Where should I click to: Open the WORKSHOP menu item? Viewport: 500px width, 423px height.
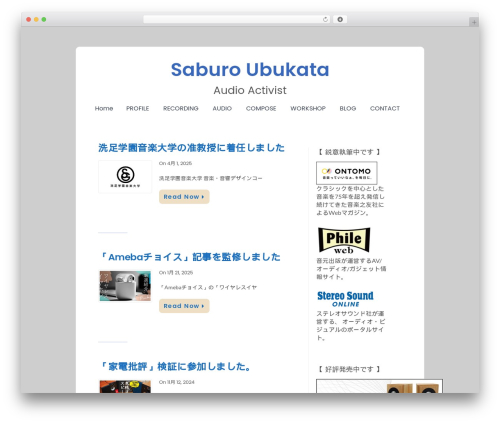coord(308,108)
